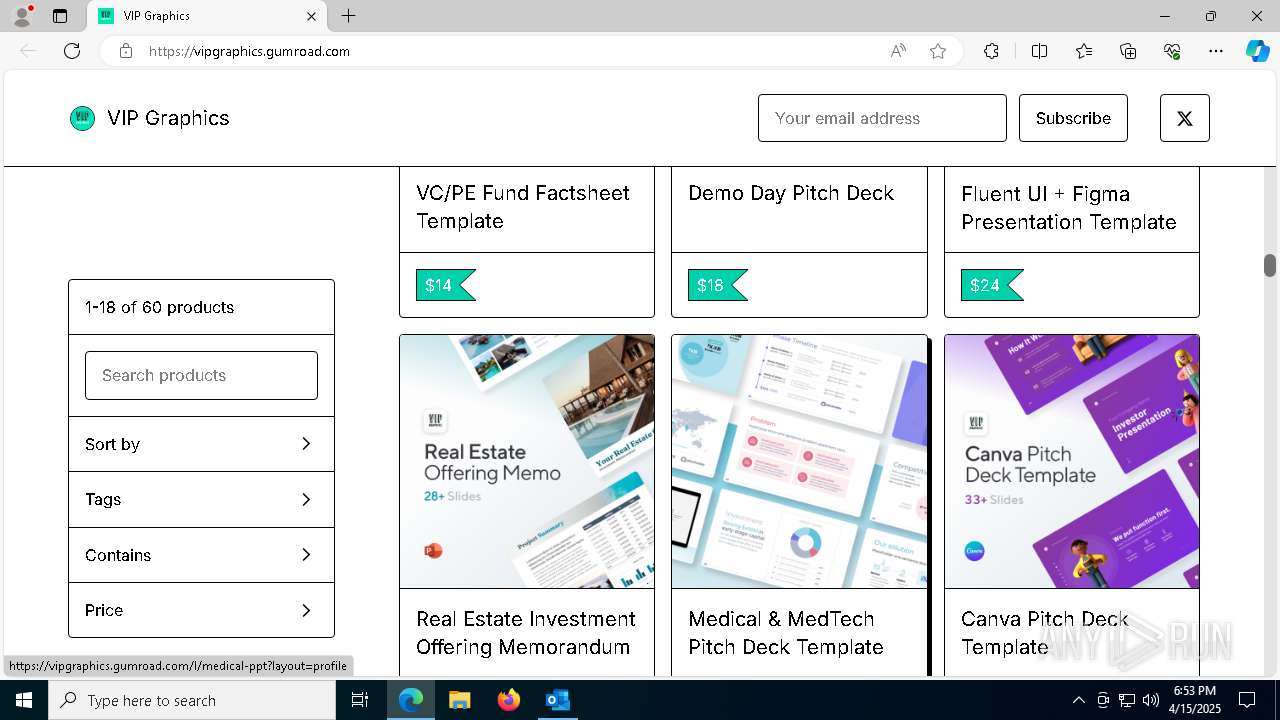Open Real Estate Investment Offering Memorandum title
Viewport: 1280px width, 720px height.
526,633
